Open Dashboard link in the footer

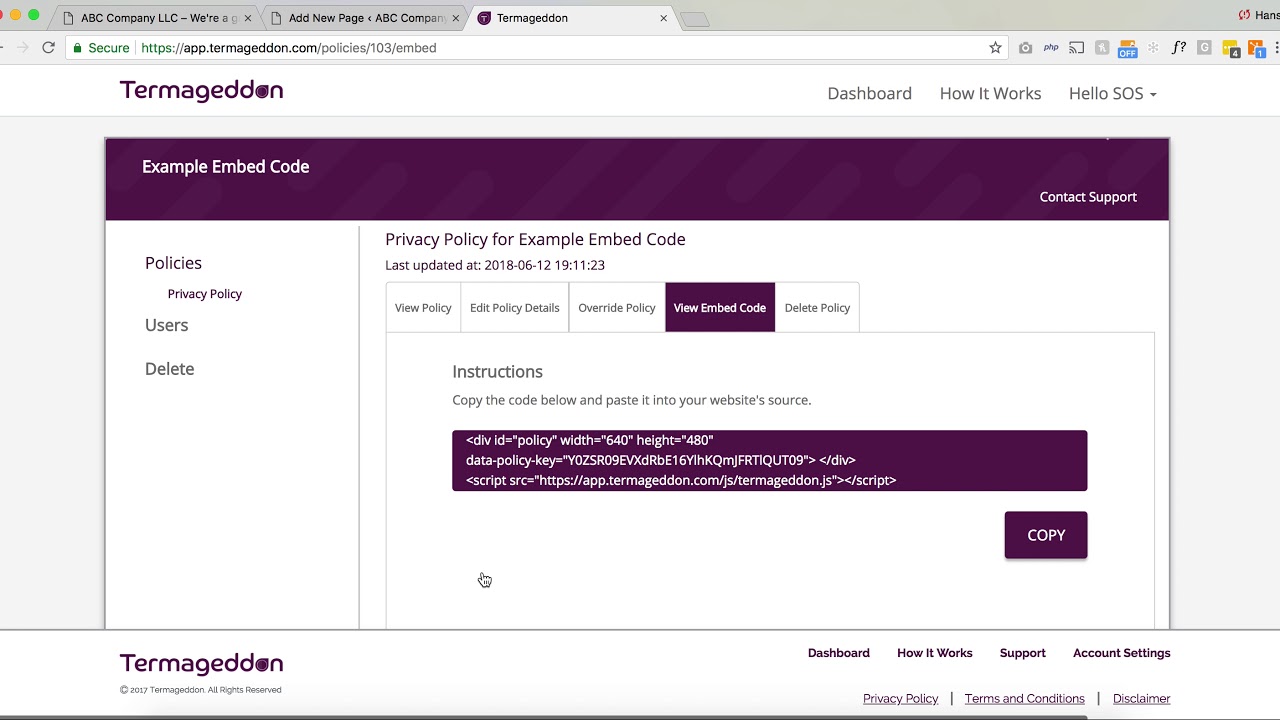pyautogui.click(x=838, y=653)
